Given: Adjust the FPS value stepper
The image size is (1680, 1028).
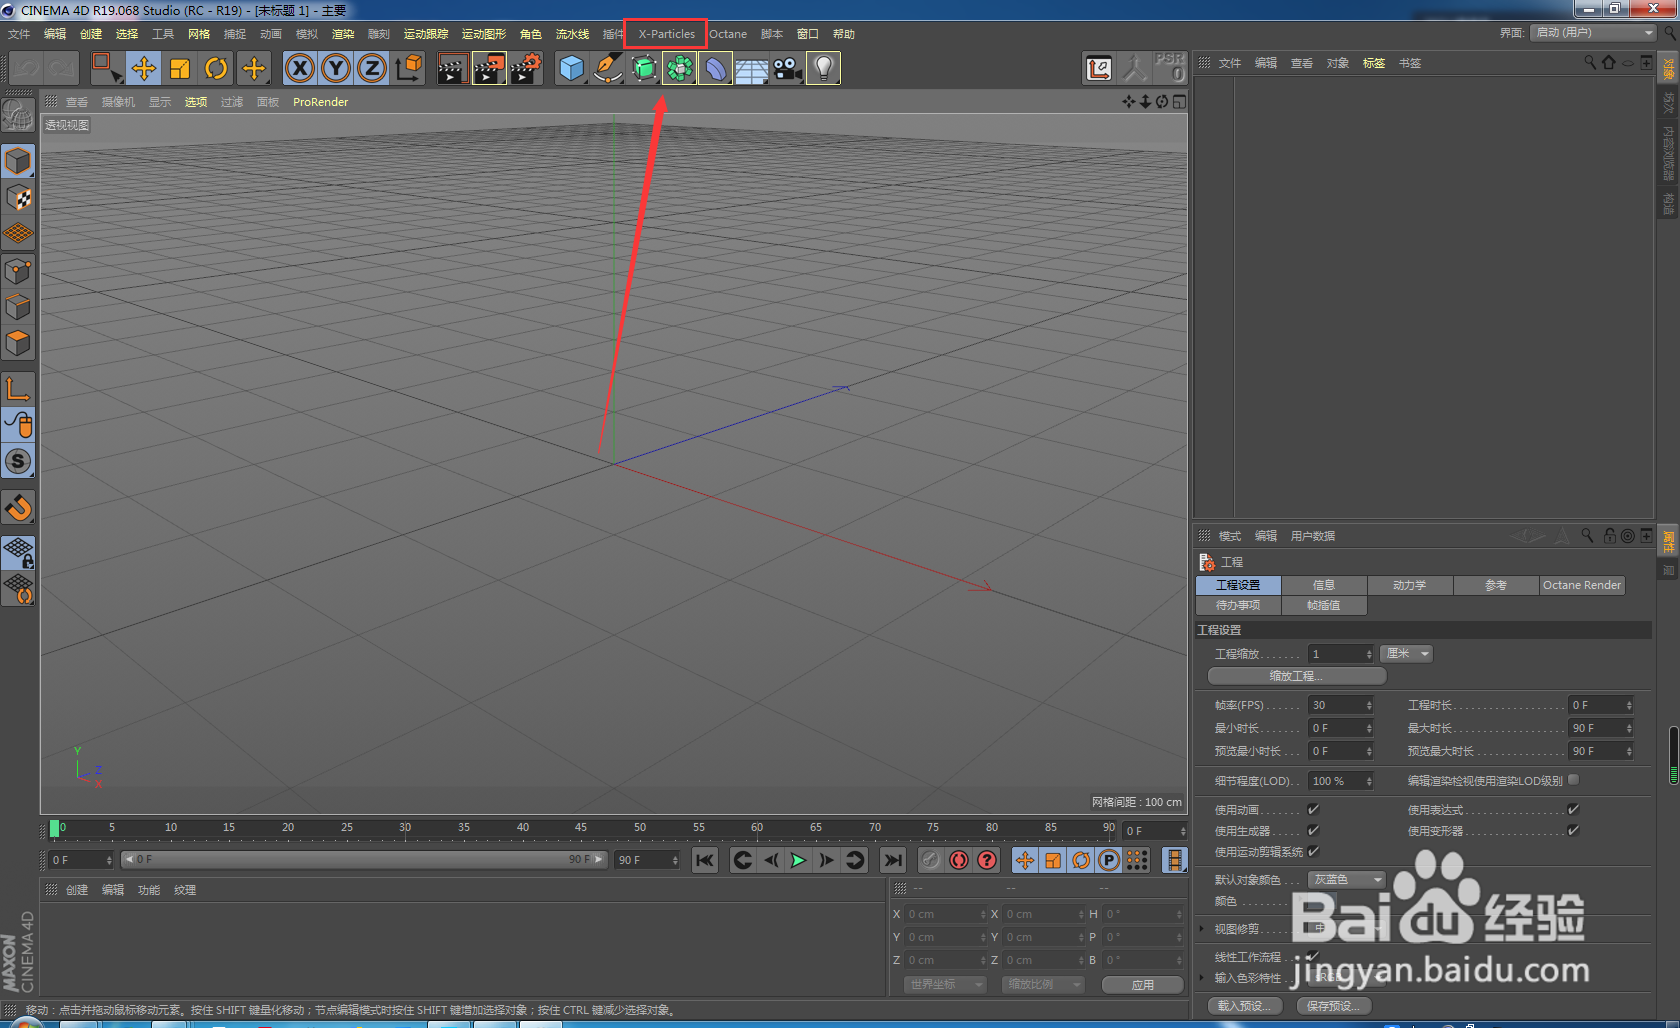Looking at the screenshot, I should 1369,705.
